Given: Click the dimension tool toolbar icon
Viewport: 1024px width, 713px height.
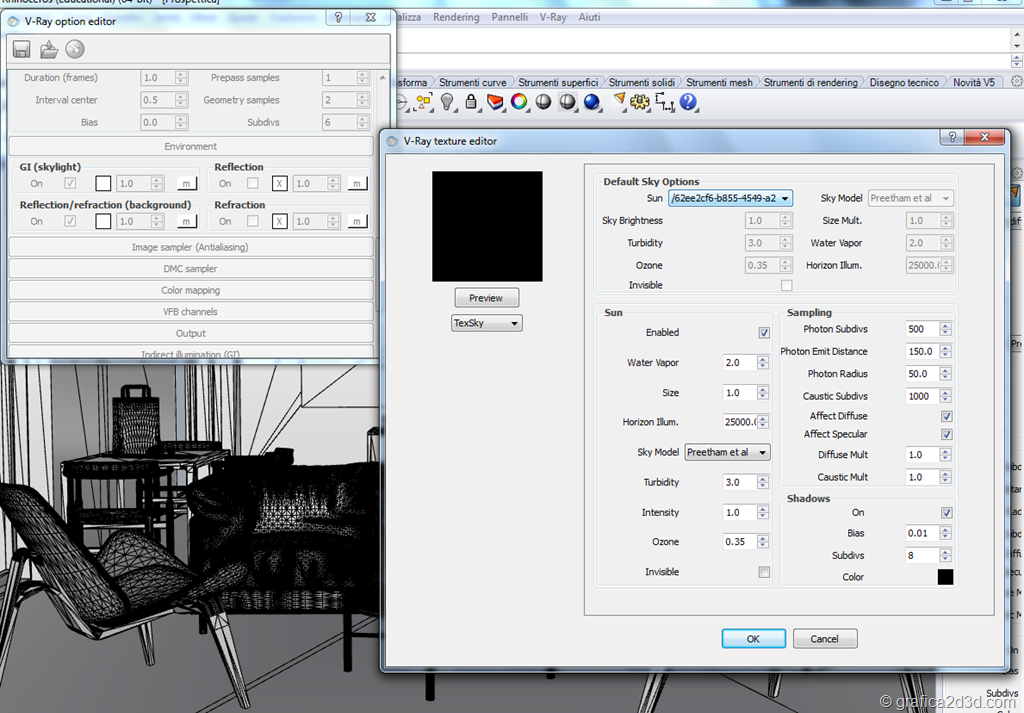Looking at the screenshot, I should (664, 102).
